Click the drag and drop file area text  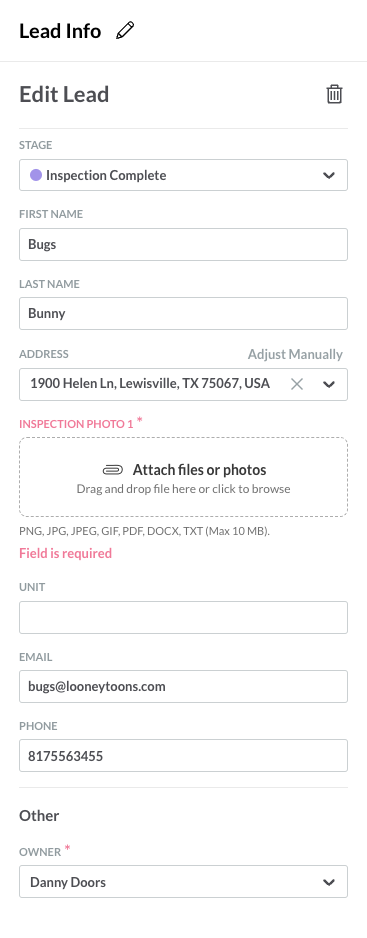point(183,489)
